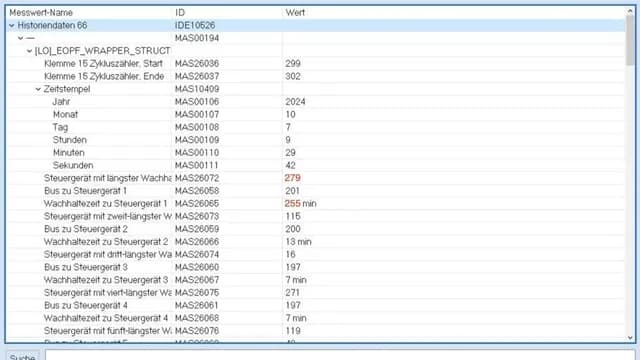Click the Wert value 119
Image resolution: width=640 pixels, height=360 pixels.
tap(293, 331)
